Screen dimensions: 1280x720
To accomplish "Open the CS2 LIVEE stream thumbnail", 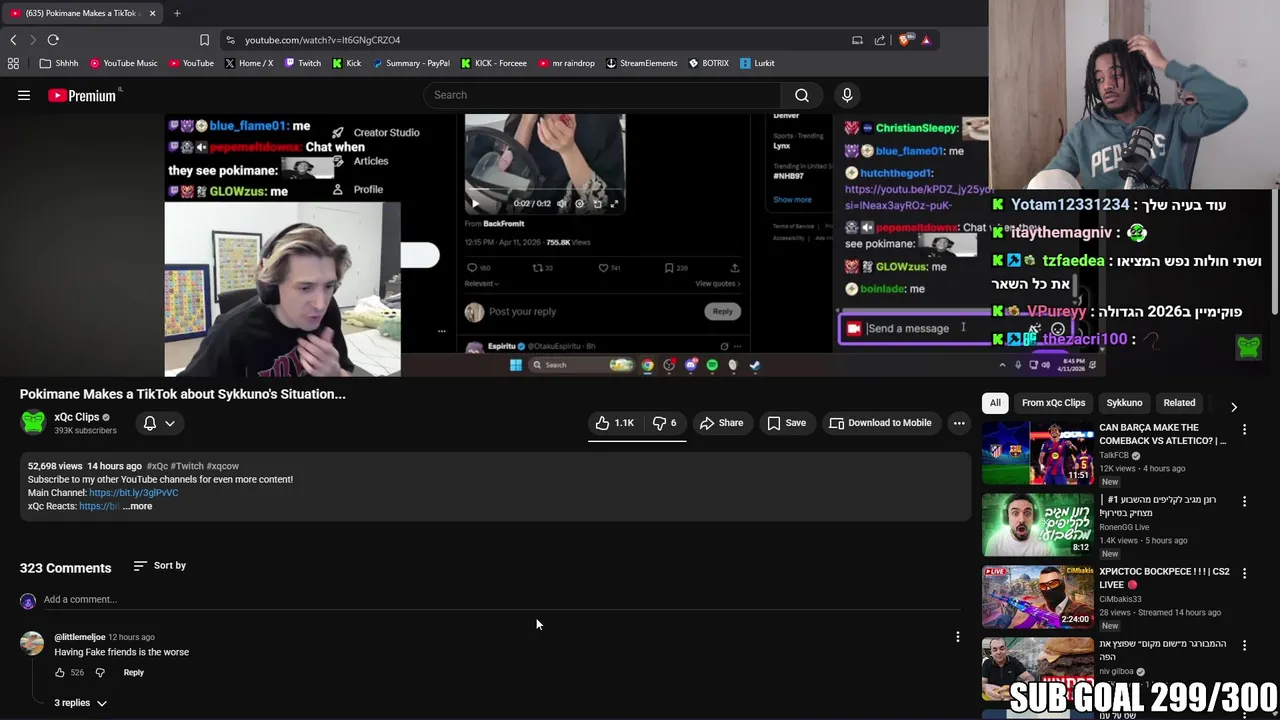I will click(1037, 597).
